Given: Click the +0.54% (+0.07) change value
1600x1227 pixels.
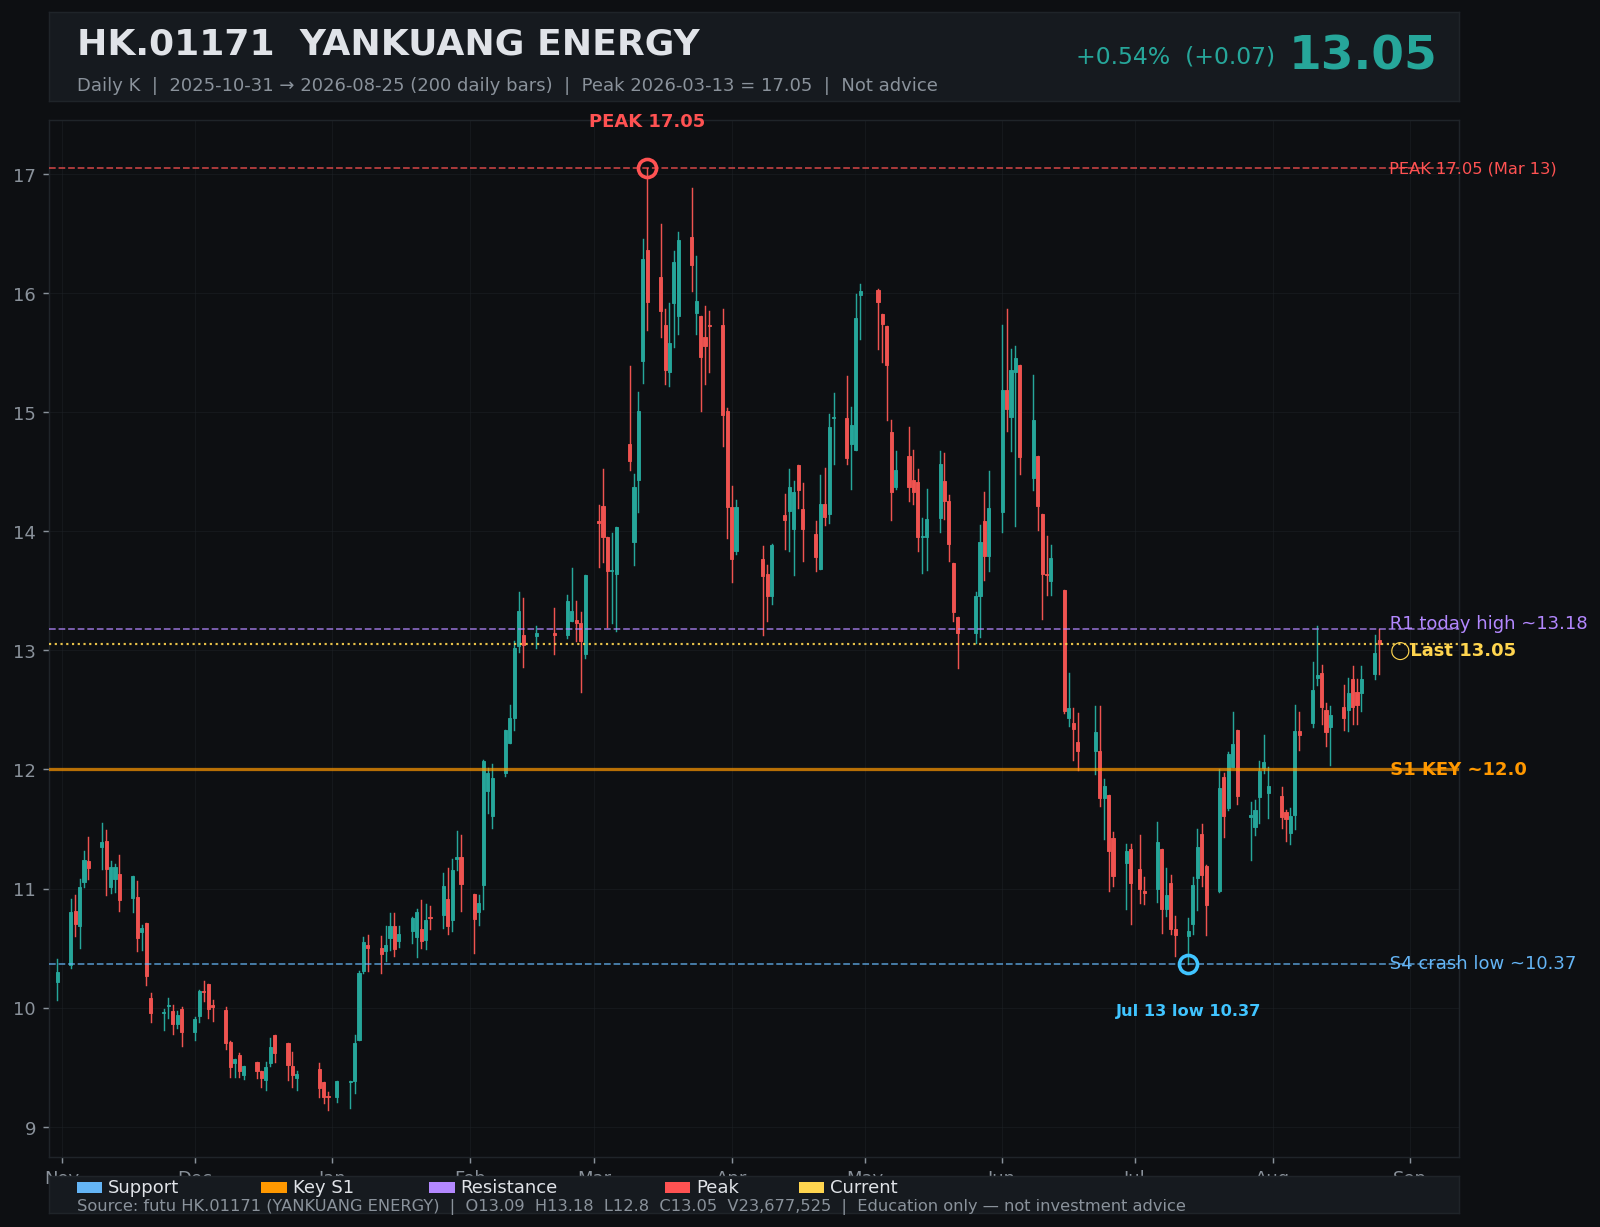Looking at the screenshot, I should tap(1175, 57).
